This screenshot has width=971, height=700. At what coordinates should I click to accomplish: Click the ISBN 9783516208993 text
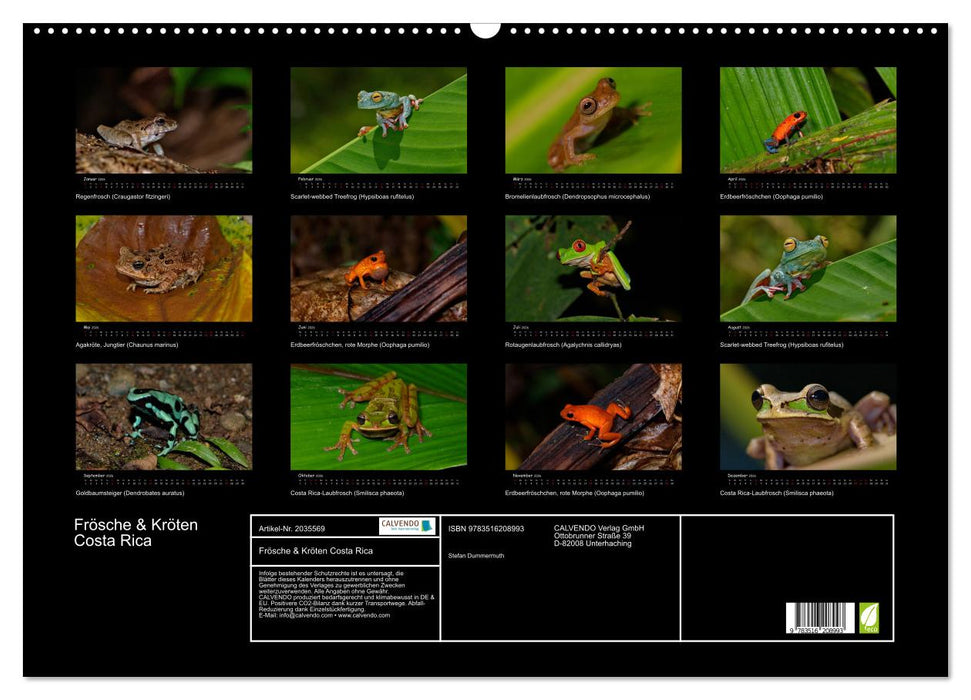[x=486, y=528]
